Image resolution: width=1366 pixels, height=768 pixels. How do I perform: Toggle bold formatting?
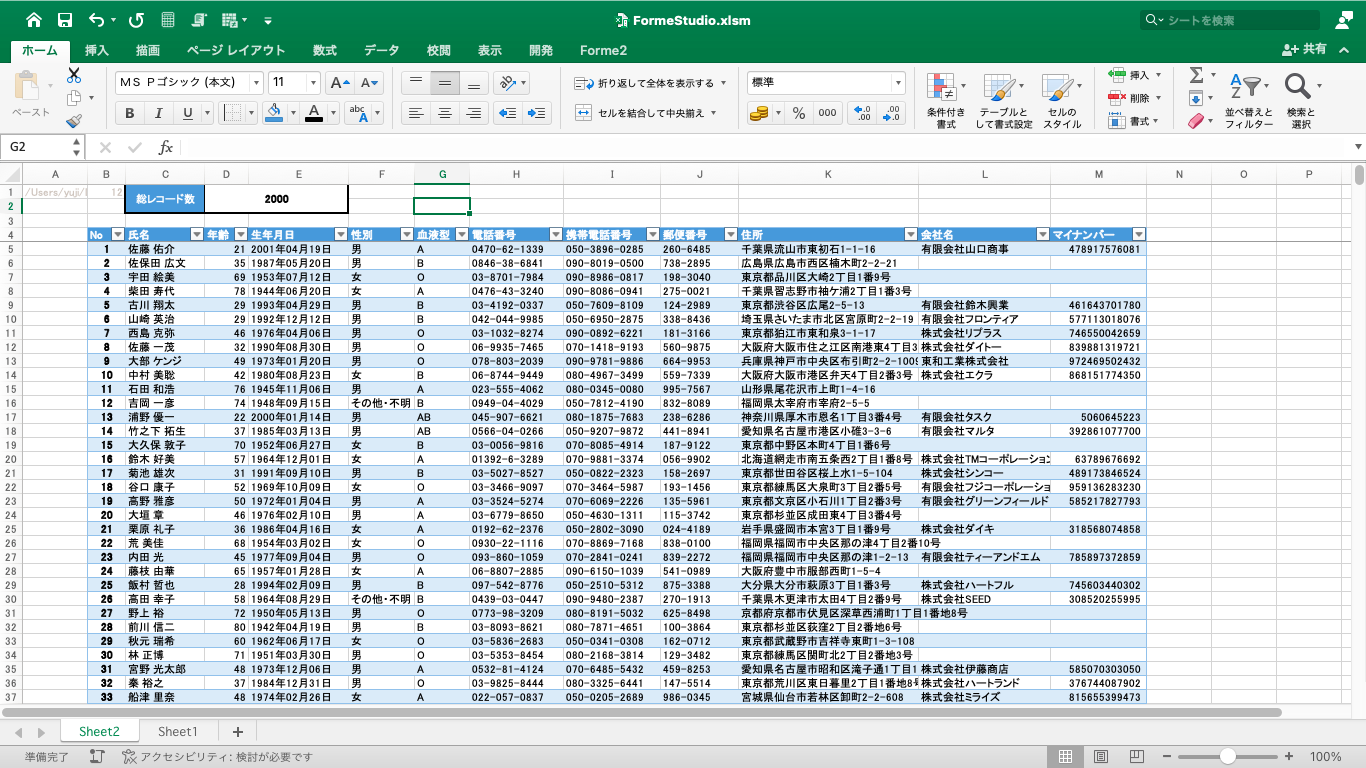click(x=129, y=114)
